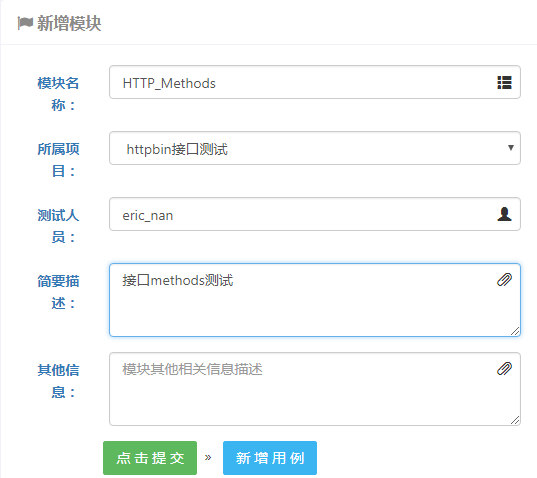This screenshot has width=537, height=478.
Task: Click the paperclip icon in 其他信息 box
Action: (x=504, y=369)
